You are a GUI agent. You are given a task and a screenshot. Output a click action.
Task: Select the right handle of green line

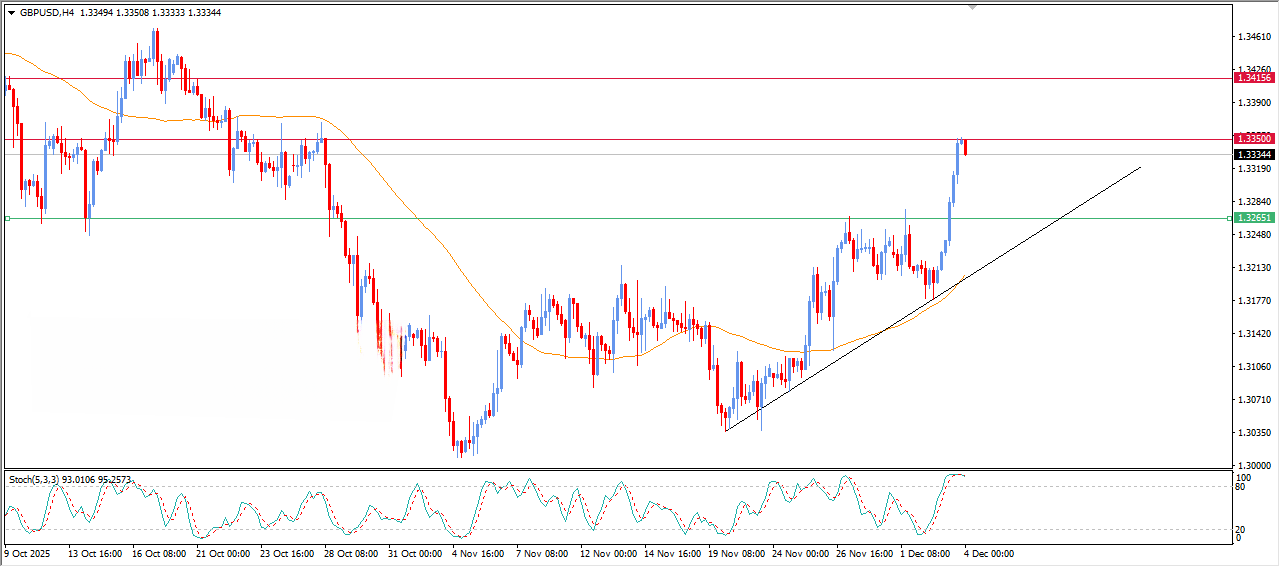(x=1228, y=218)
